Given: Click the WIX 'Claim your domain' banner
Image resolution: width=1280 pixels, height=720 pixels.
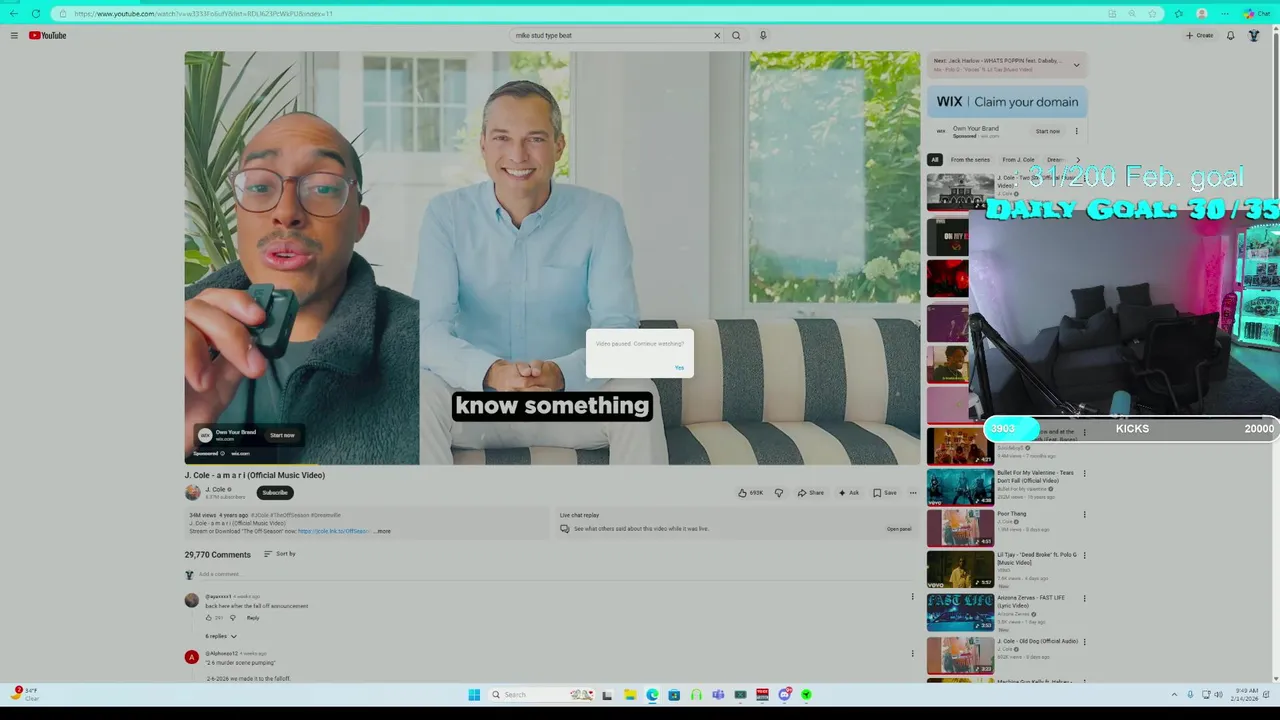Looking at the screenshot, I should (x=1007, y=102).
